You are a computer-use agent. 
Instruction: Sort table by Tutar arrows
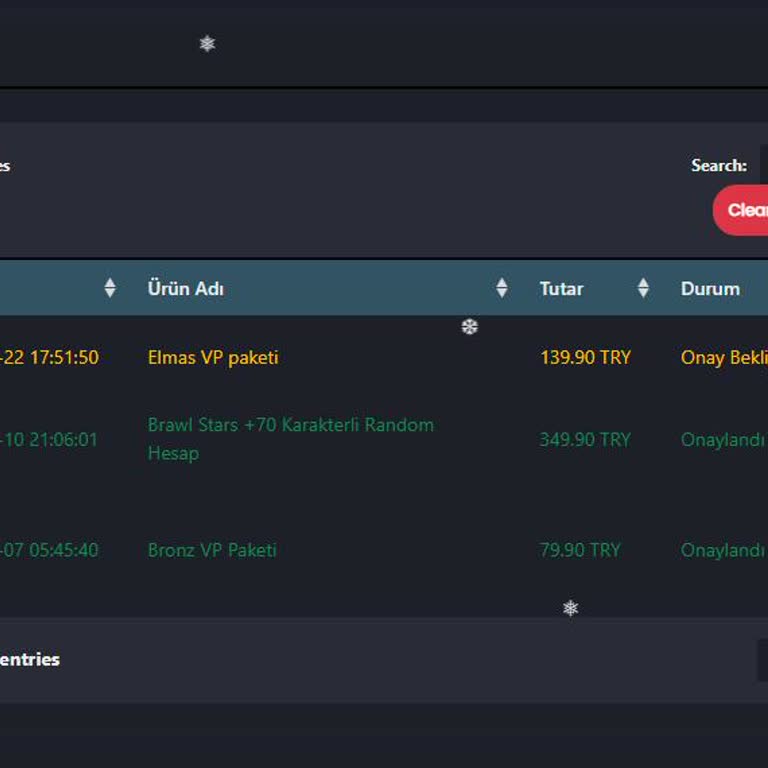643,288
